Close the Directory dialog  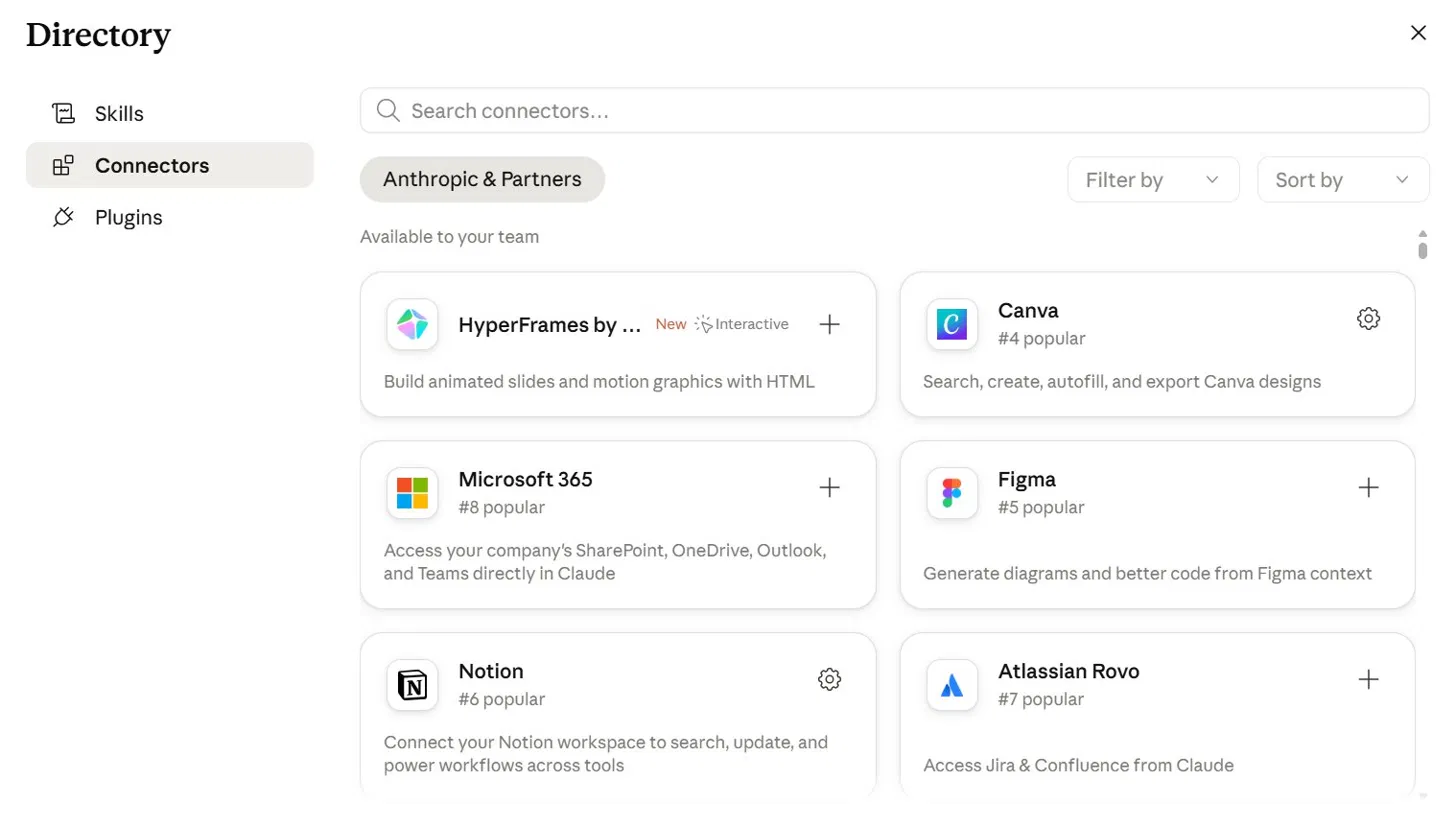click(1418, 33)
